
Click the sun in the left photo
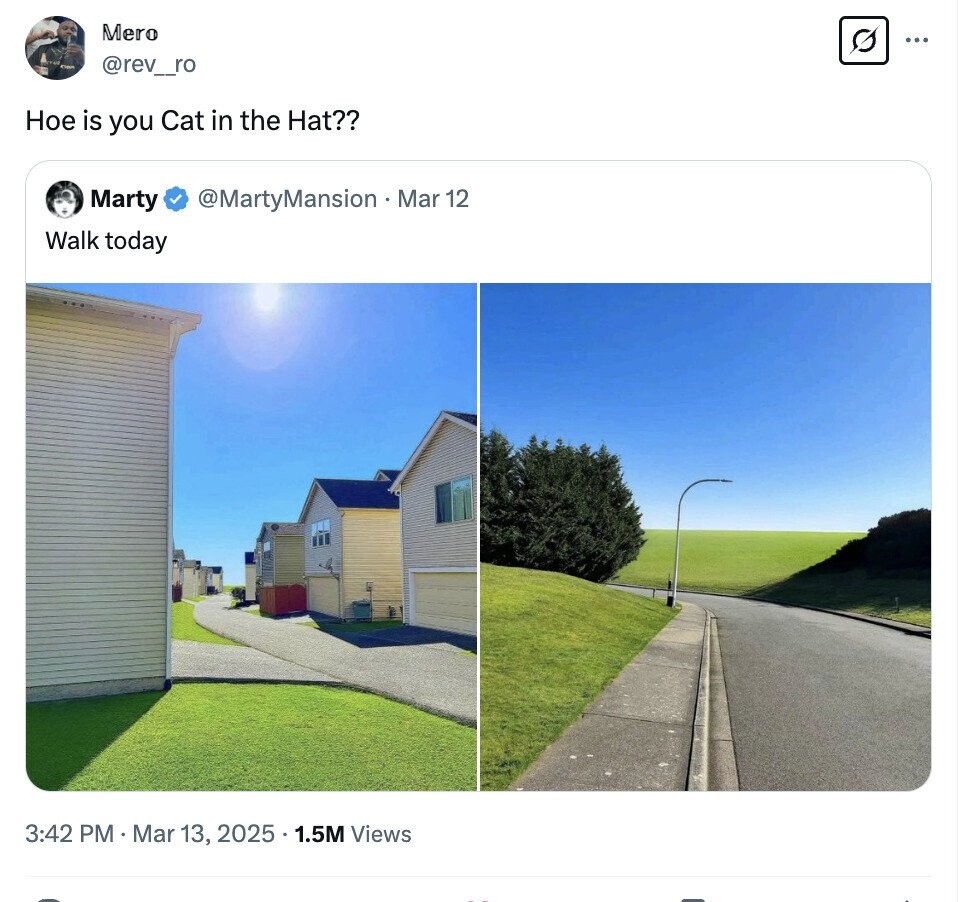(266, 299)
